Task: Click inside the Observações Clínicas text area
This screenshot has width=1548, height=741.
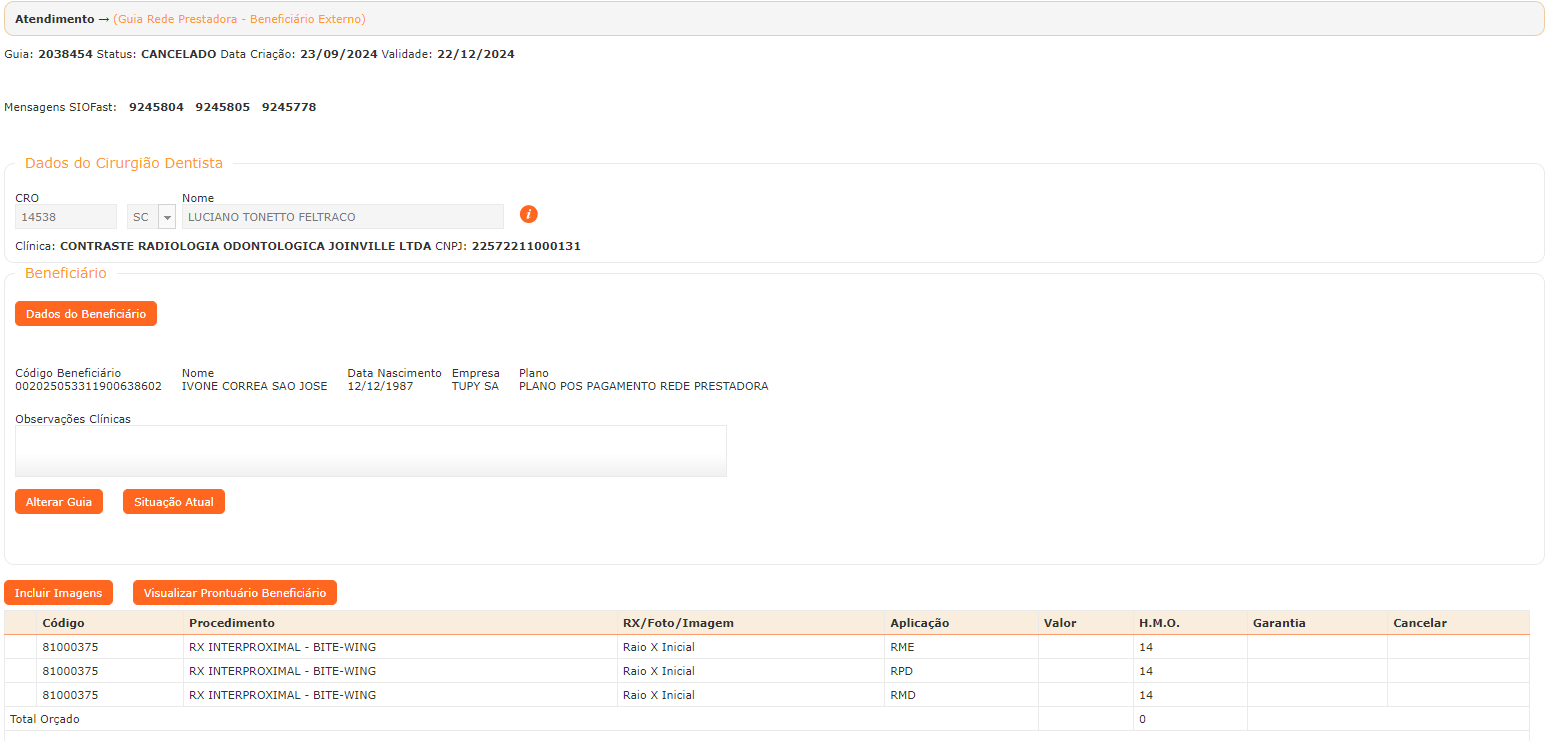Action: pyautogui.click(x=370, y=451)
